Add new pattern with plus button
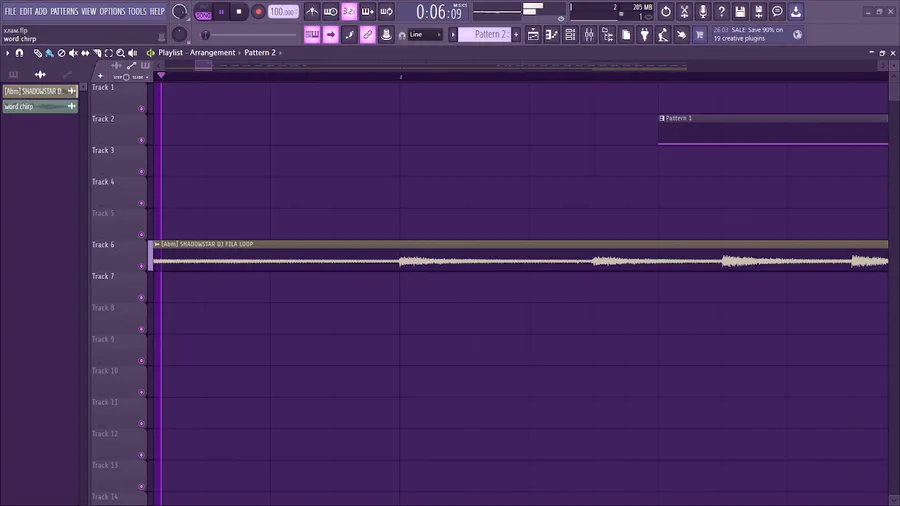Screen dimensions: 900x506 (x=516, y=34)
